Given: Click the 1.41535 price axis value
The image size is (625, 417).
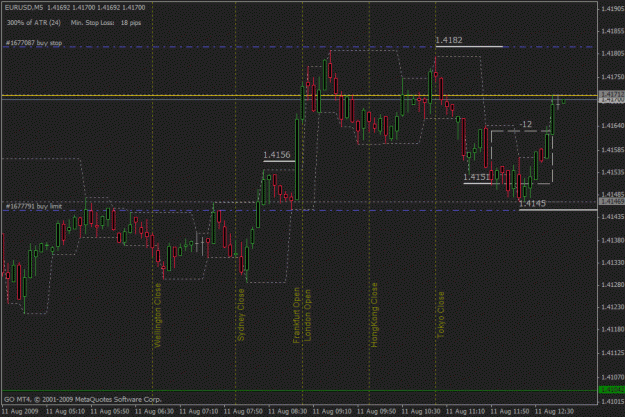Looking at the screenshot, I should click(613, 172).
